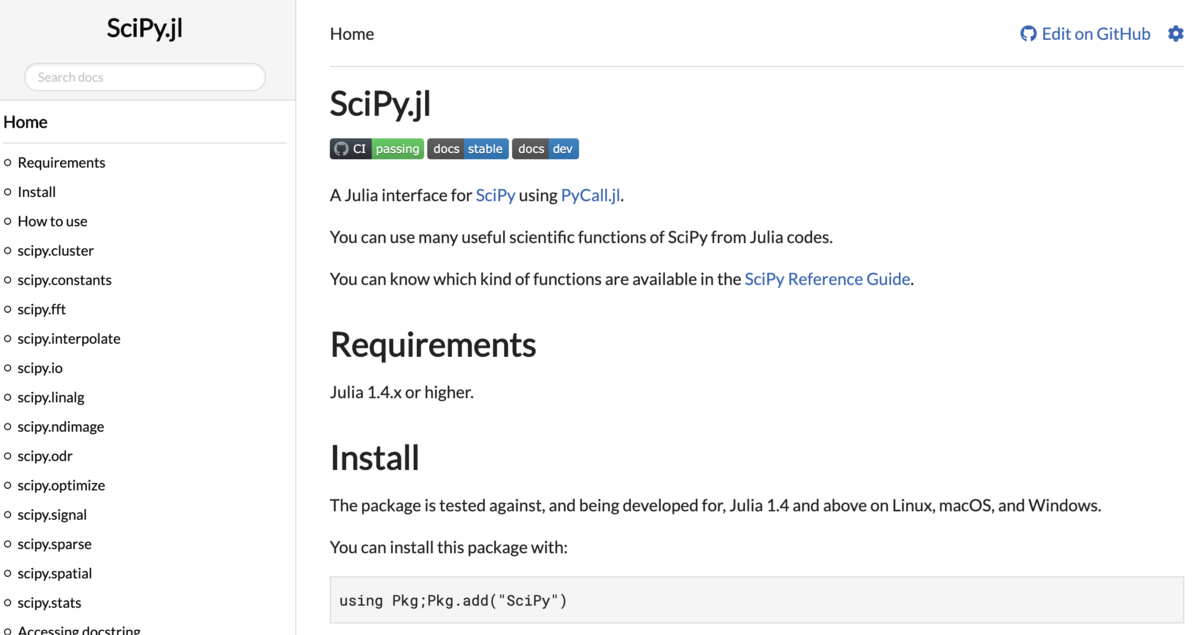Go to scipy.odr section
The image size is (1200, 635).
coord(45,455)
